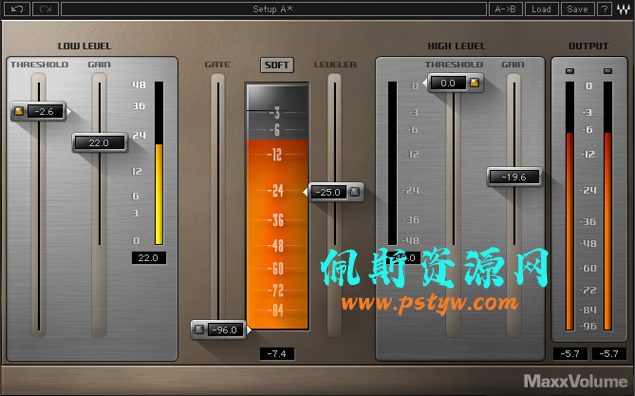Click the right output level meter
Image resolution: width=635 pixels, height=396 pixels.
(x=608, y=206)
